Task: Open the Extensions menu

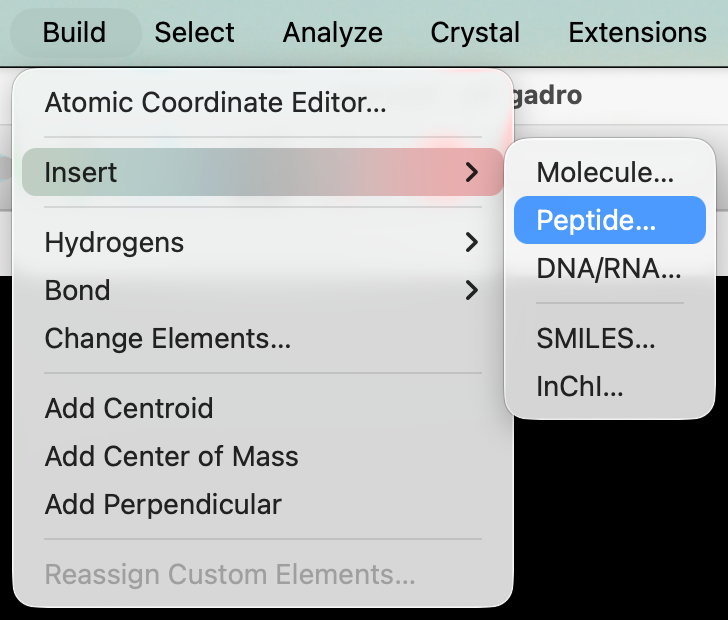Action: pyautogui.click(x=637, y=33)
